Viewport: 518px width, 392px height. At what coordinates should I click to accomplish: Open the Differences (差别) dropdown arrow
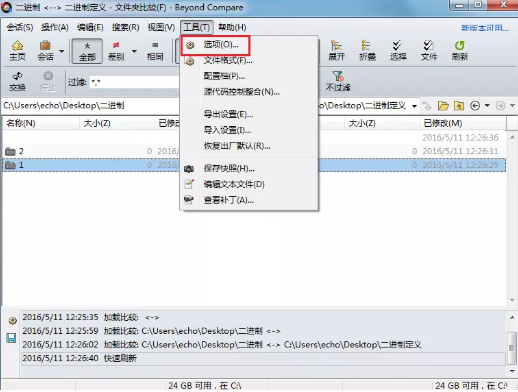134,51
